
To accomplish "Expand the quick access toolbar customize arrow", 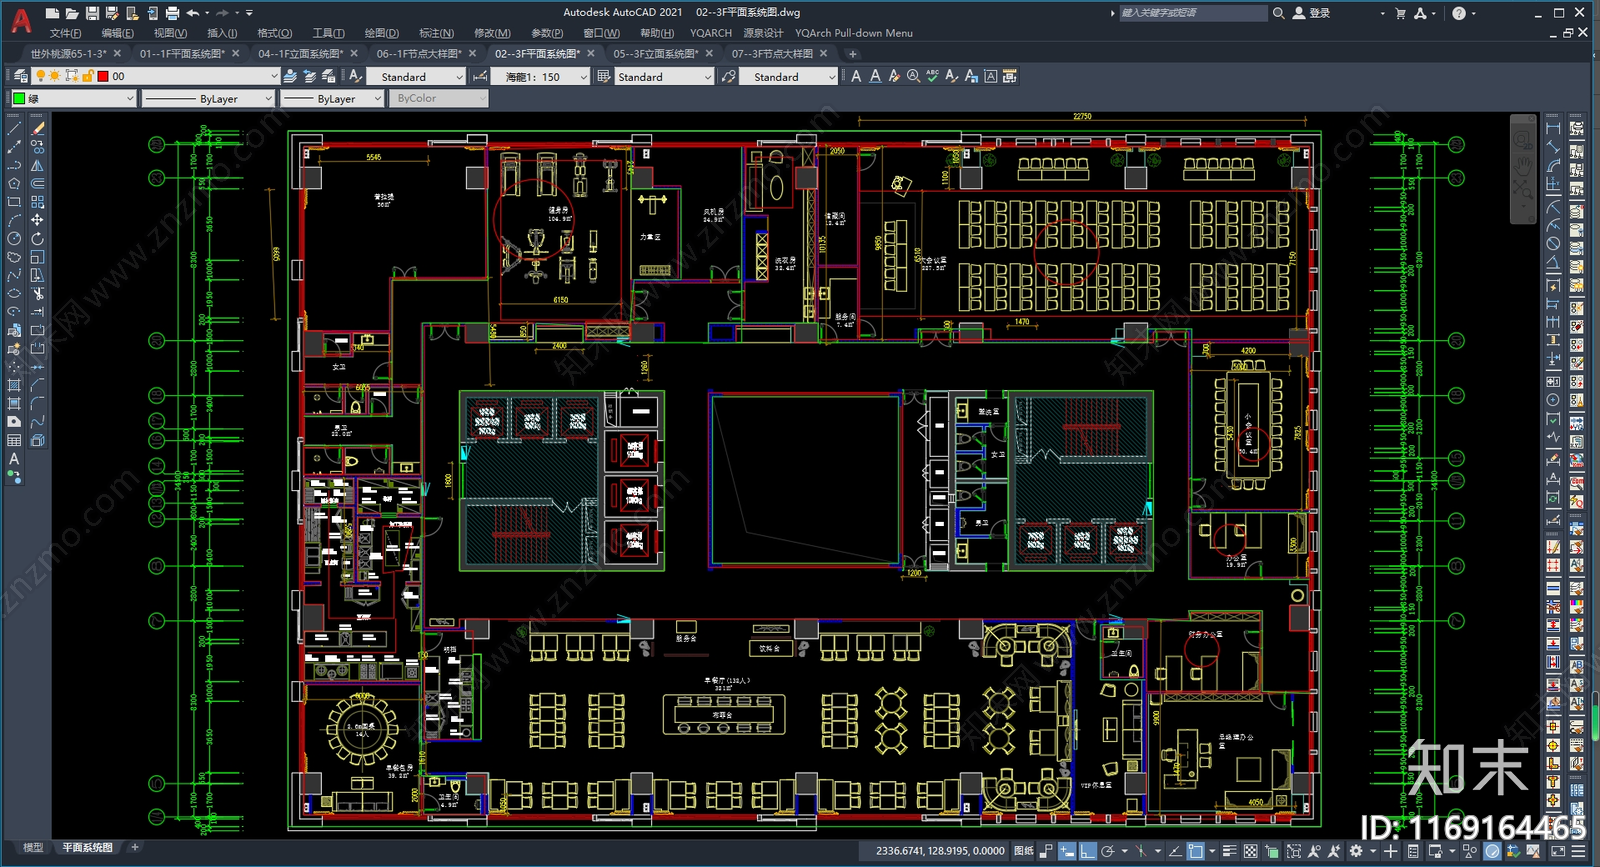I will [249, 13].
